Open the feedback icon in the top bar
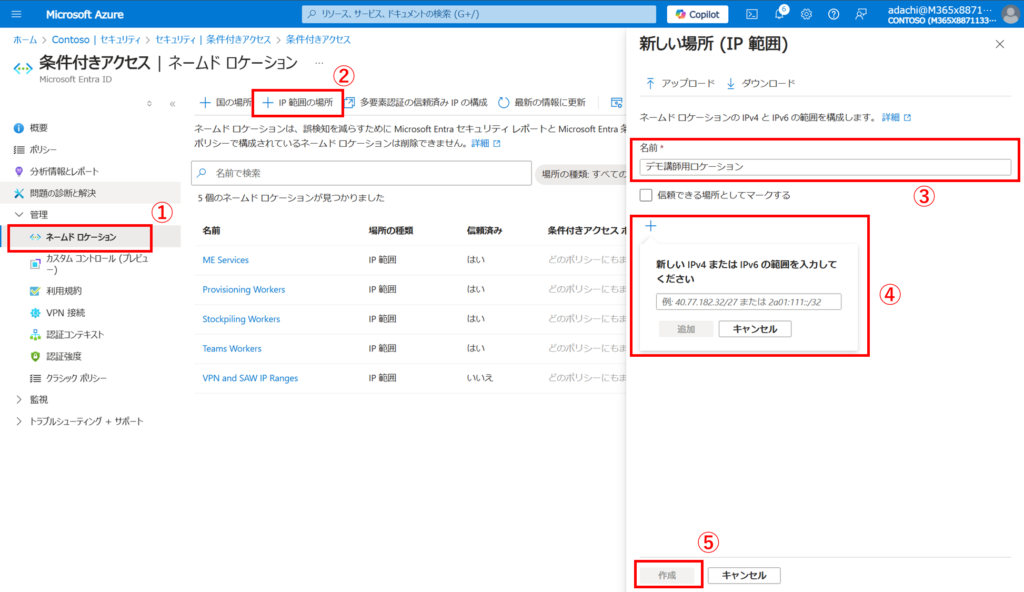This screenshot has width=1024, height=592. click(861, 14)
